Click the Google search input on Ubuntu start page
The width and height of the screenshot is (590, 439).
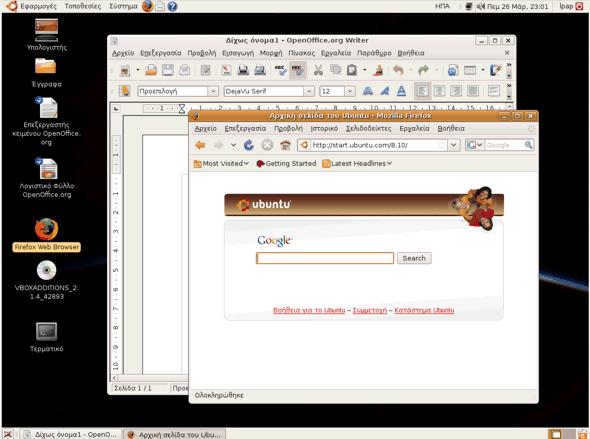(x=325, y=258)
